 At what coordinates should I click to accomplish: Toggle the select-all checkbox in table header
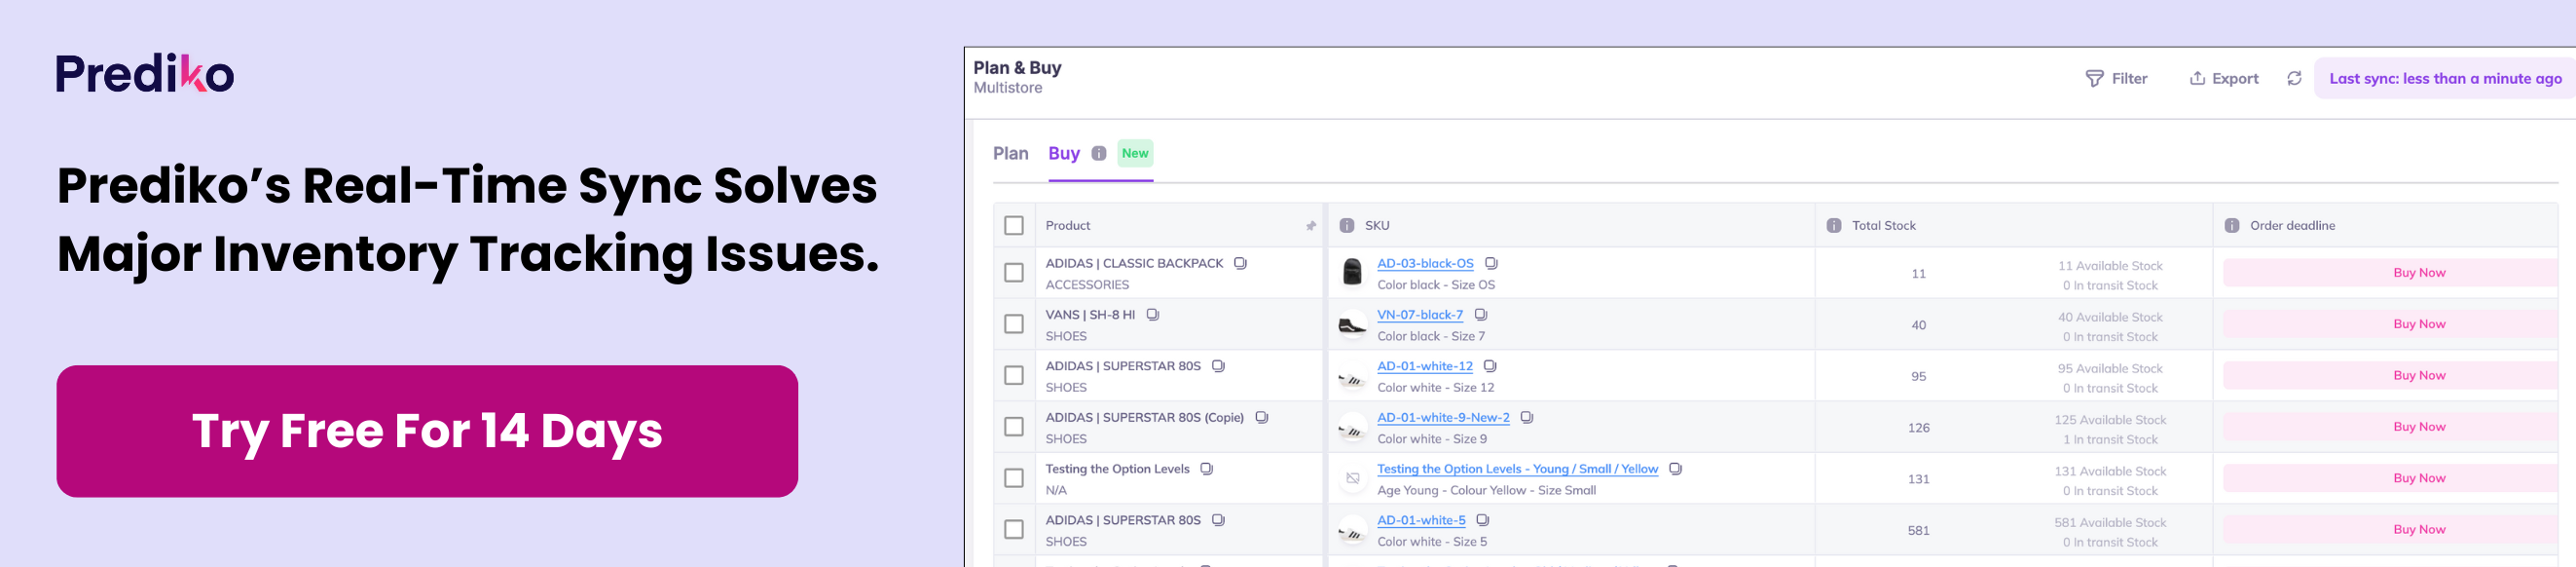[x=1014, y=226]
